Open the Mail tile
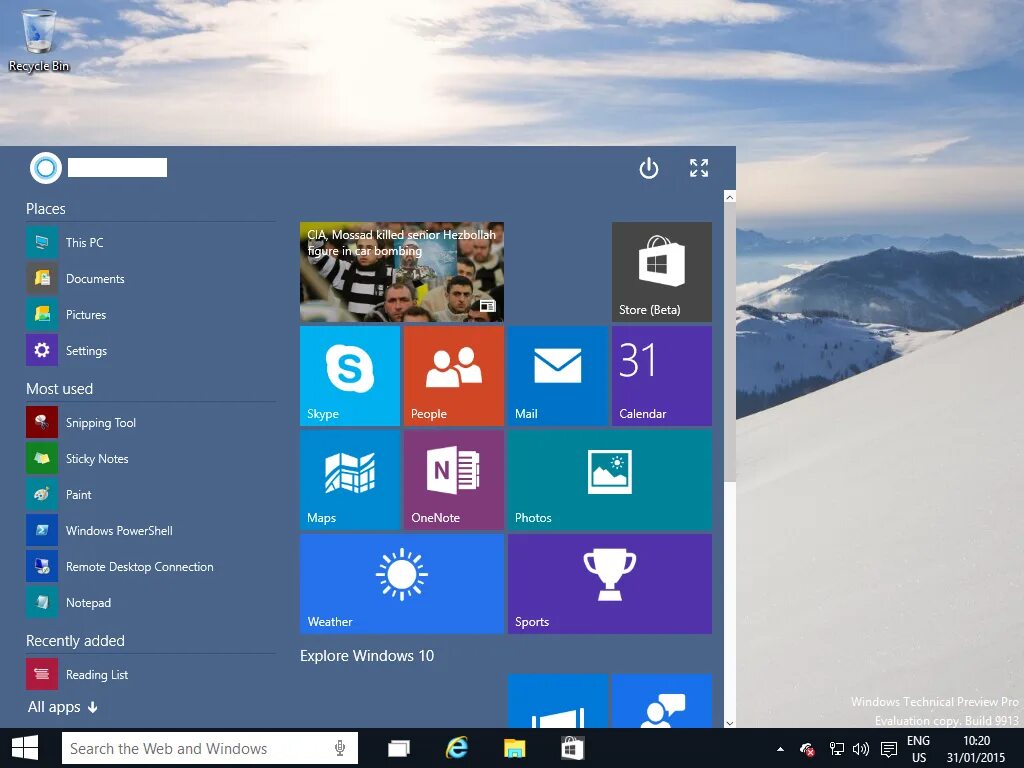1024x768 pixels. click(x=558, y=376)
